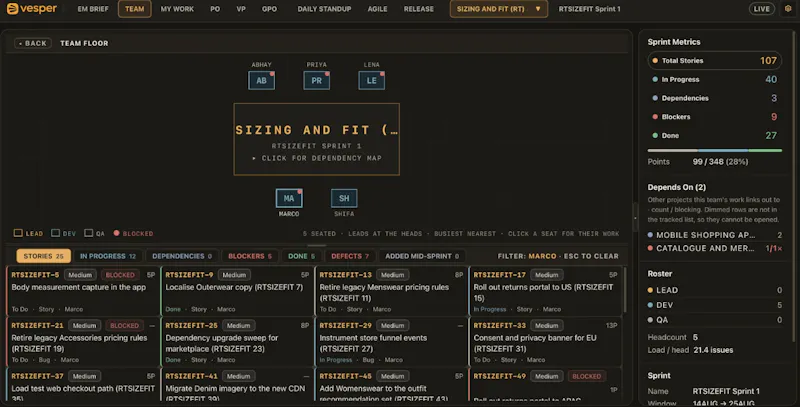Toggle the LIVE indicator
Viewport: 800px width, 407px height.
tap(762, 9)
